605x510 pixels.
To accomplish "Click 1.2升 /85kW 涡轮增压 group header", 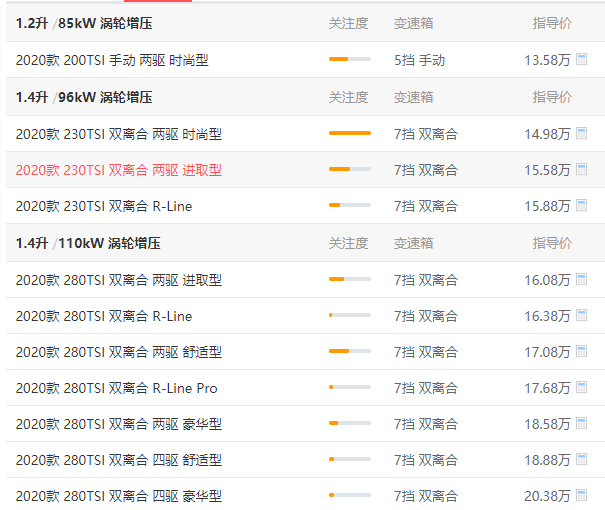I will point(84,23).
